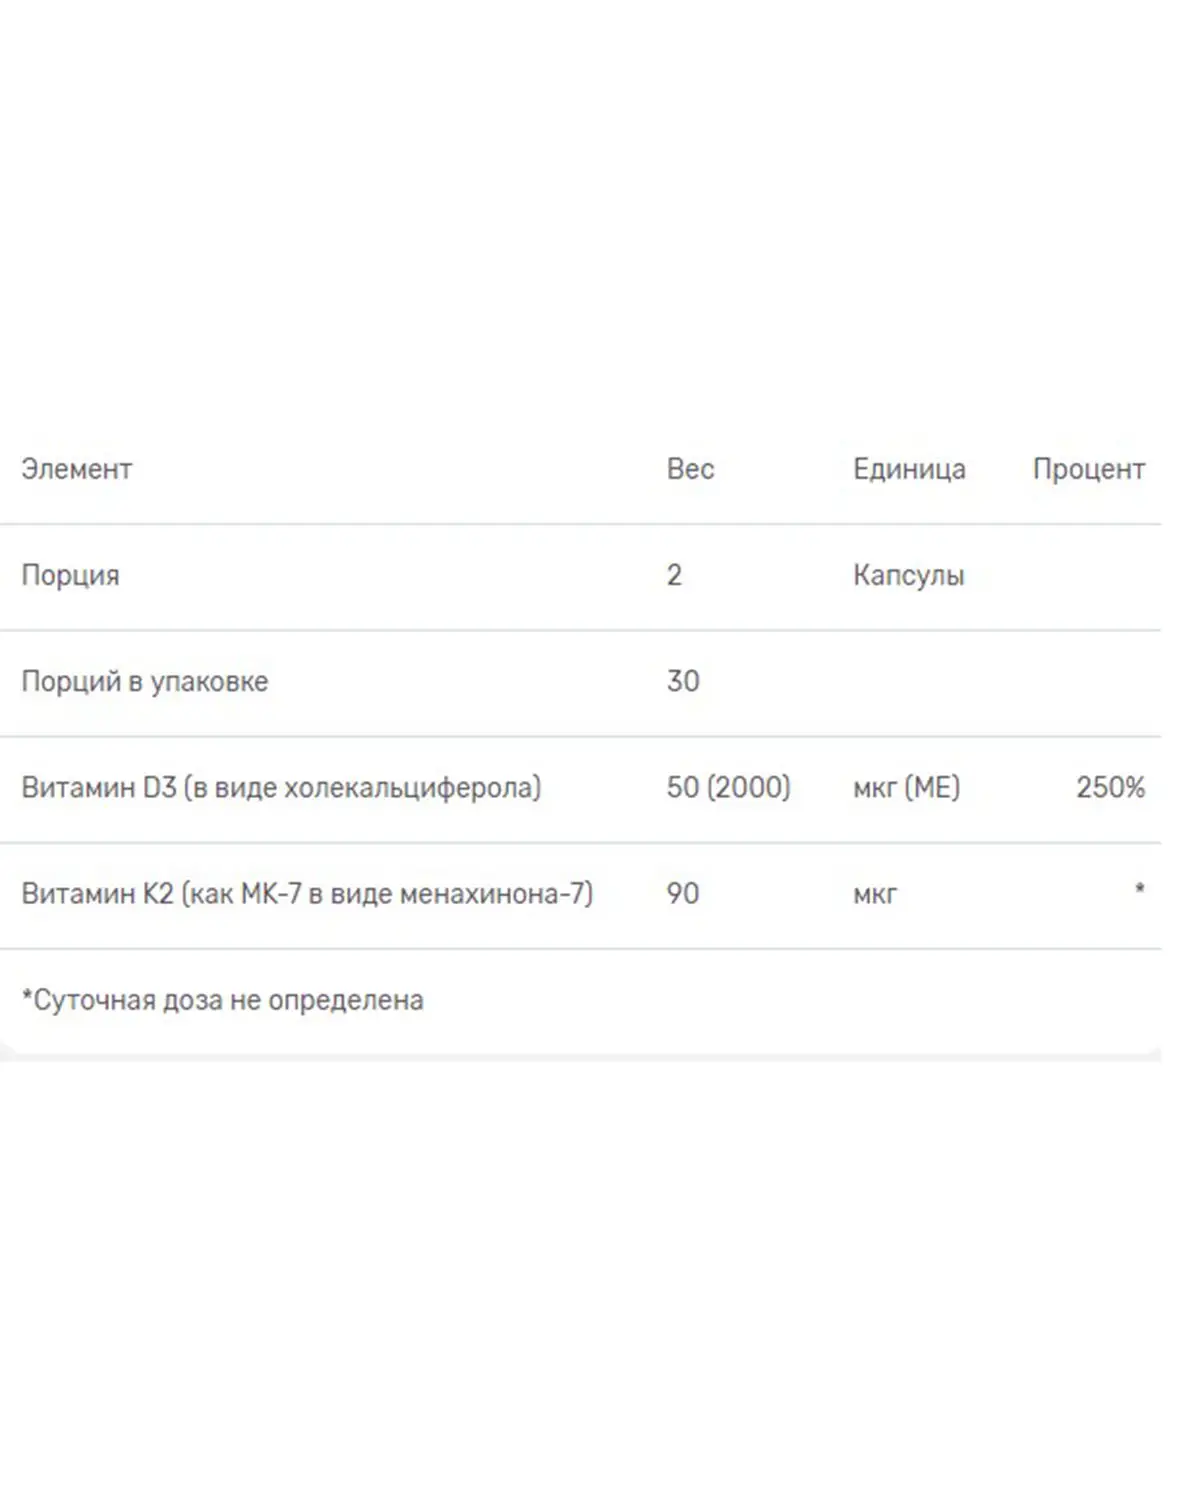Click the asterisk in the Процент column
This screenshot has width=1200, height=1500.
tap(1139, 889)
